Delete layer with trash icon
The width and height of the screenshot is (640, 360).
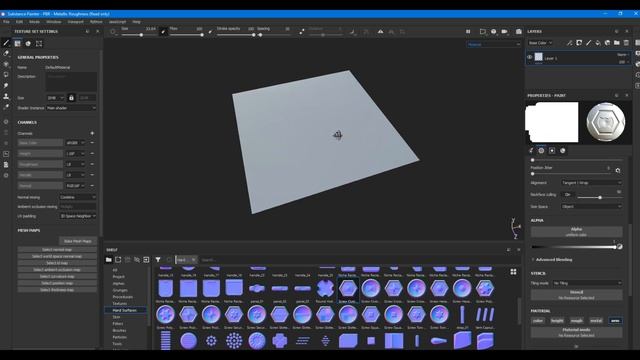(626, 43)
